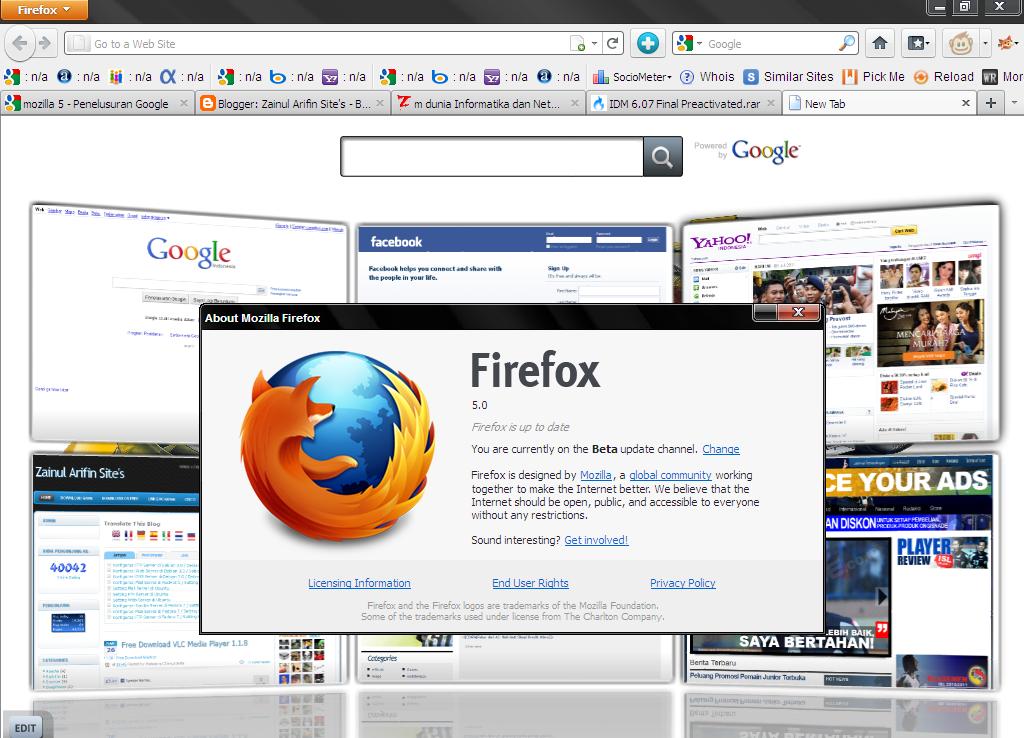1024x738 pixels.
Task: Click the Change link for update channel
Action: pos(720,449)
